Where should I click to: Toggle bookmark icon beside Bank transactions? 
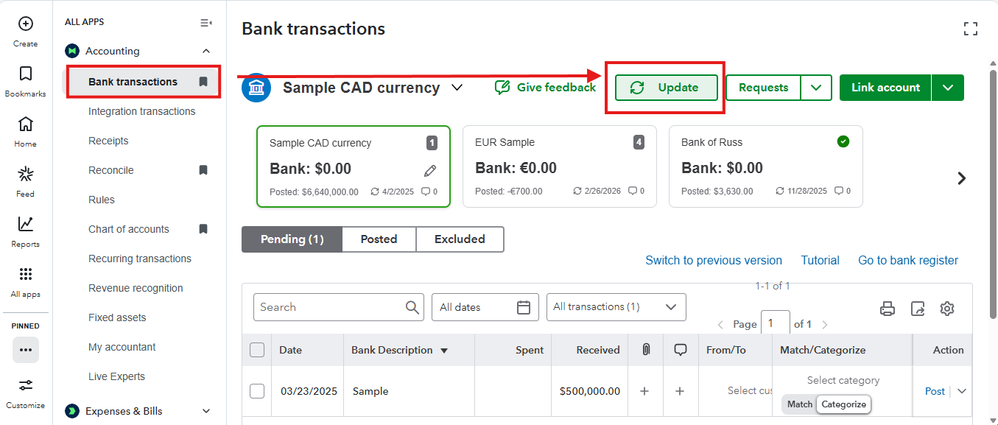tap(203, 81)
